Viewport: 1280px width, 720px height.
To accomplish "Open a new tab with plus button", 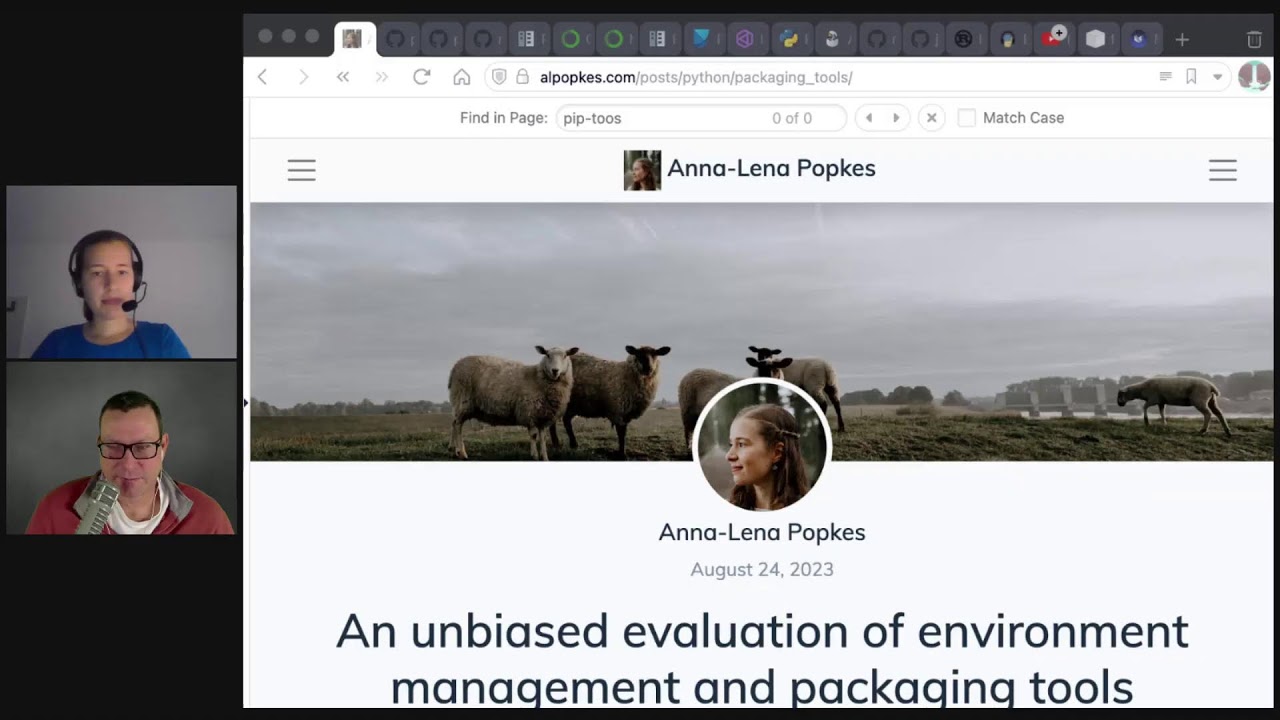I will click(x=1182, y=39).
